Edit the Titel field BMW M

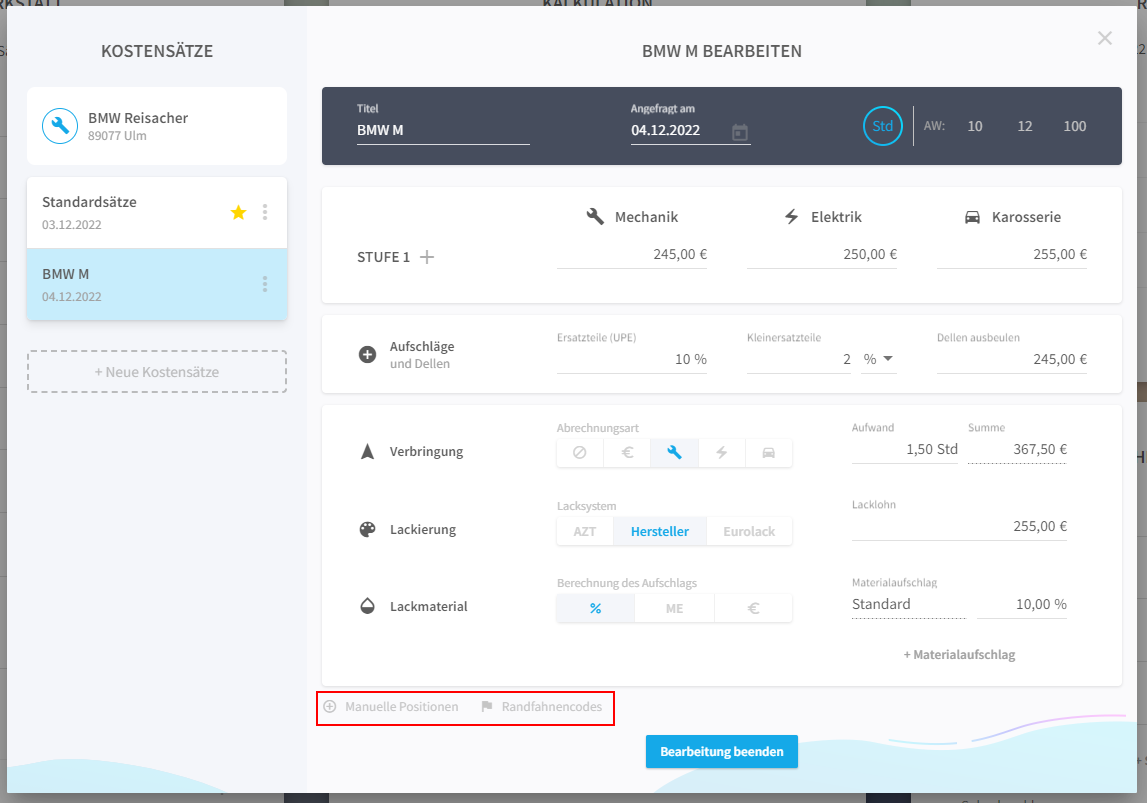click(443, 130)
